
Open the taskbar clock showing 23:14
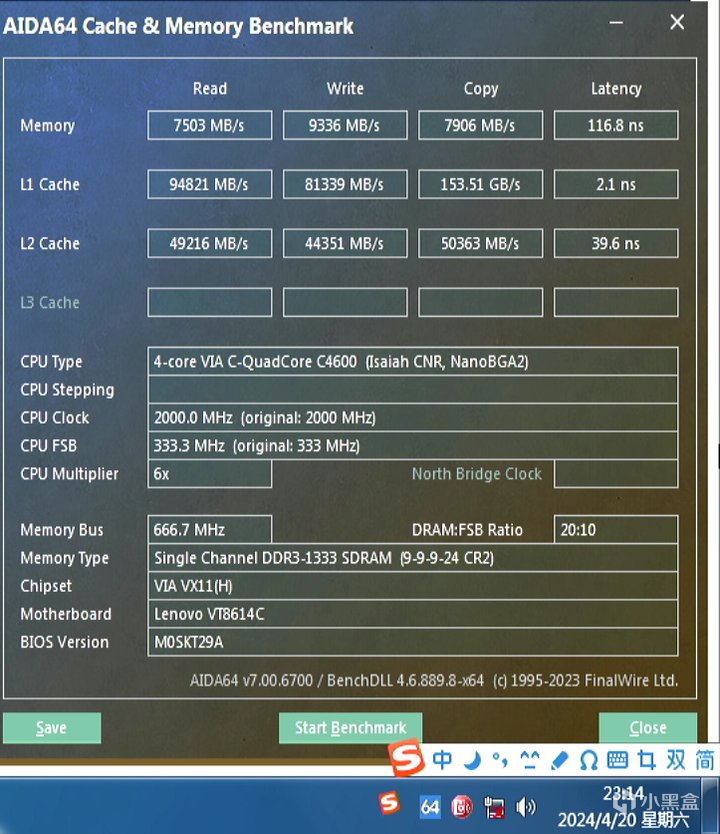[x=623, y=808]
